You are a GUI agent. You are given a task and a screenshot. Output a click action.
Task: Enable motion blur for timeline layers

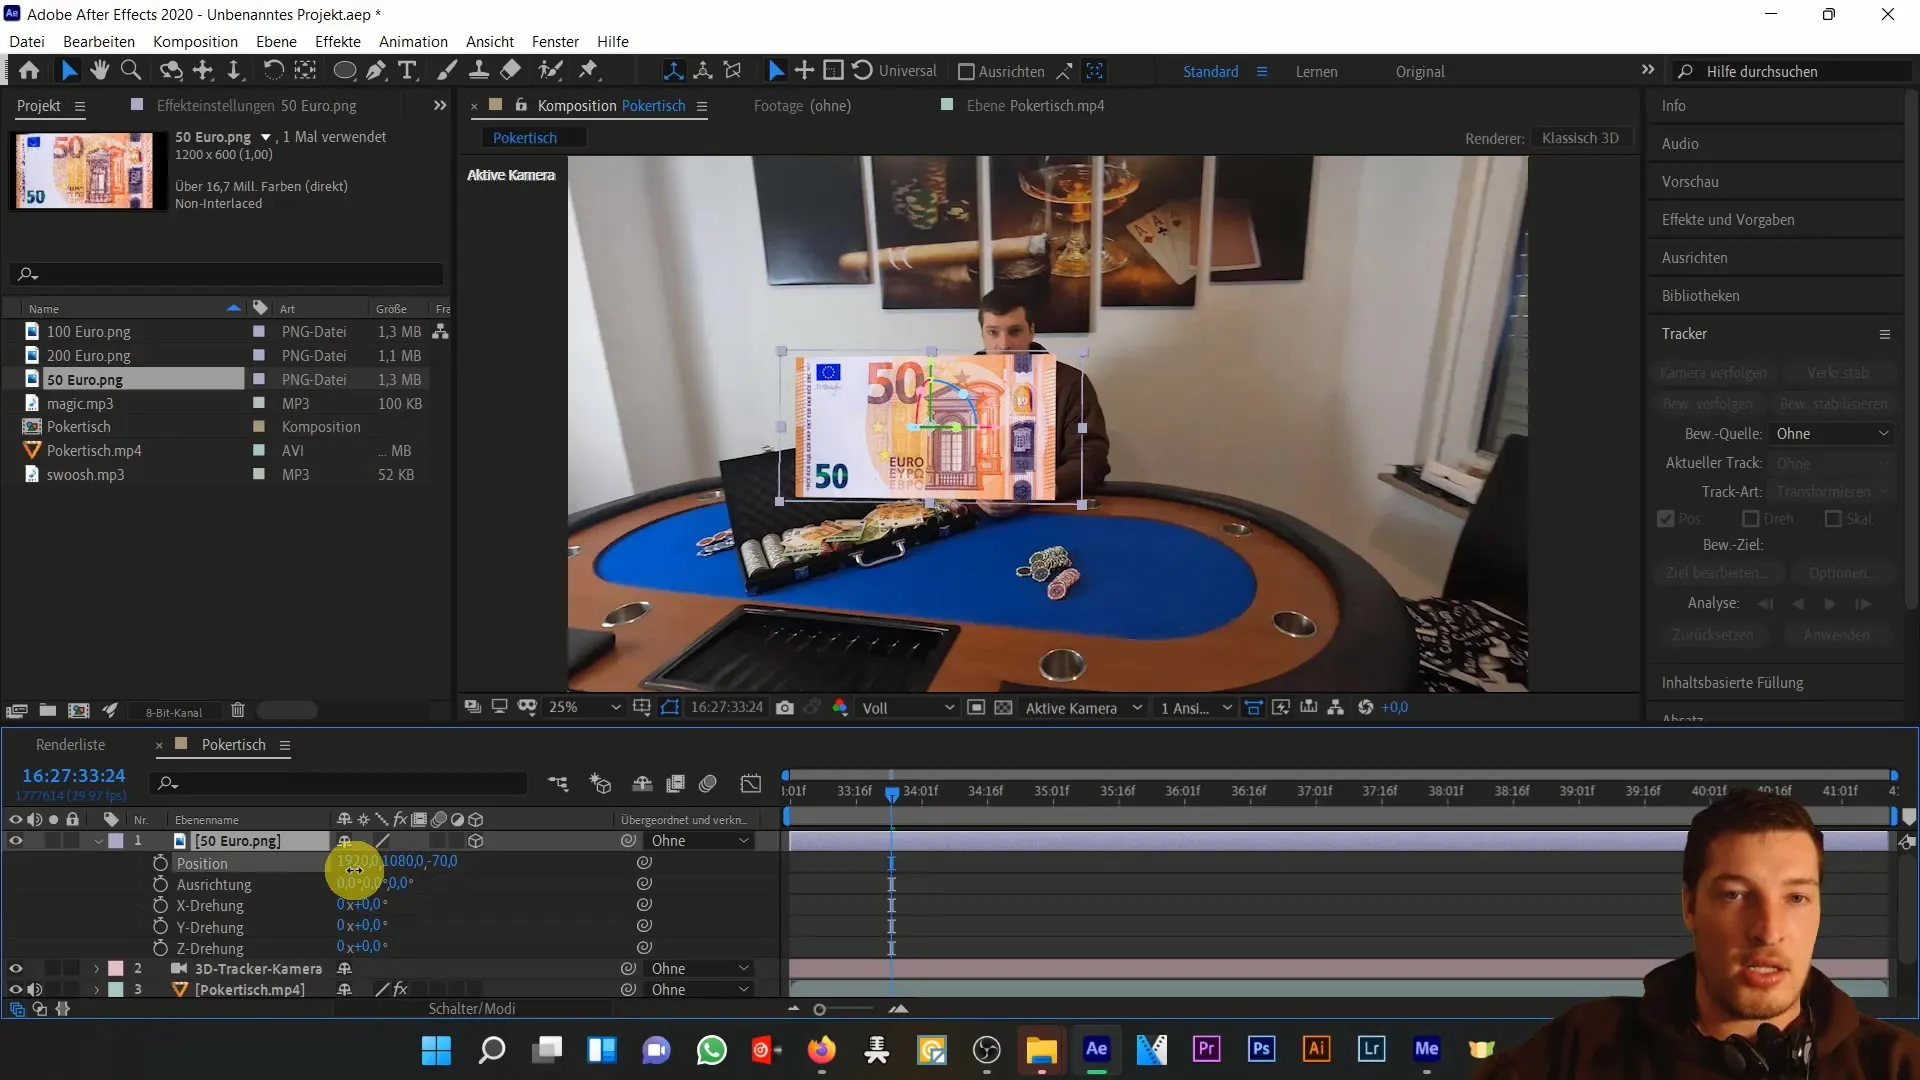(708, 784)
